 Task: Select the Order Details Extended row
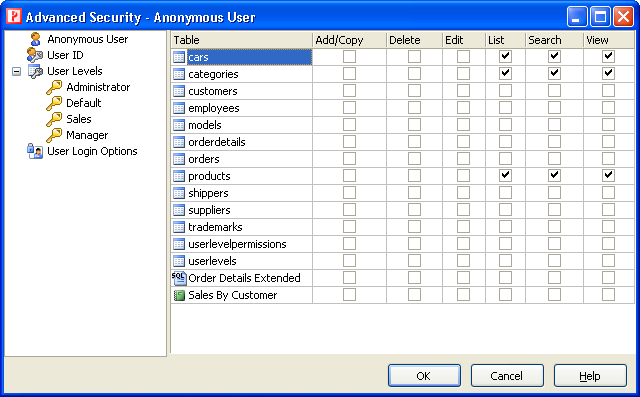click(244, 278)
